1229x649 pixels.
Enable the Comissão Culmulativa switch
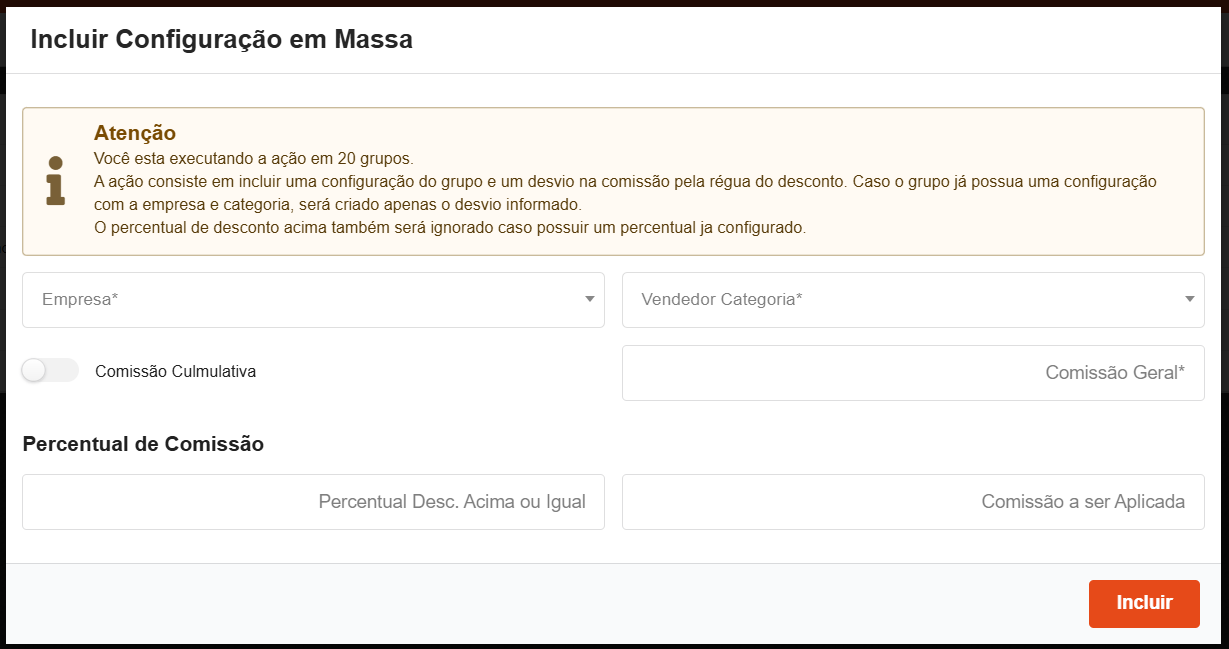tap(50, 371)
